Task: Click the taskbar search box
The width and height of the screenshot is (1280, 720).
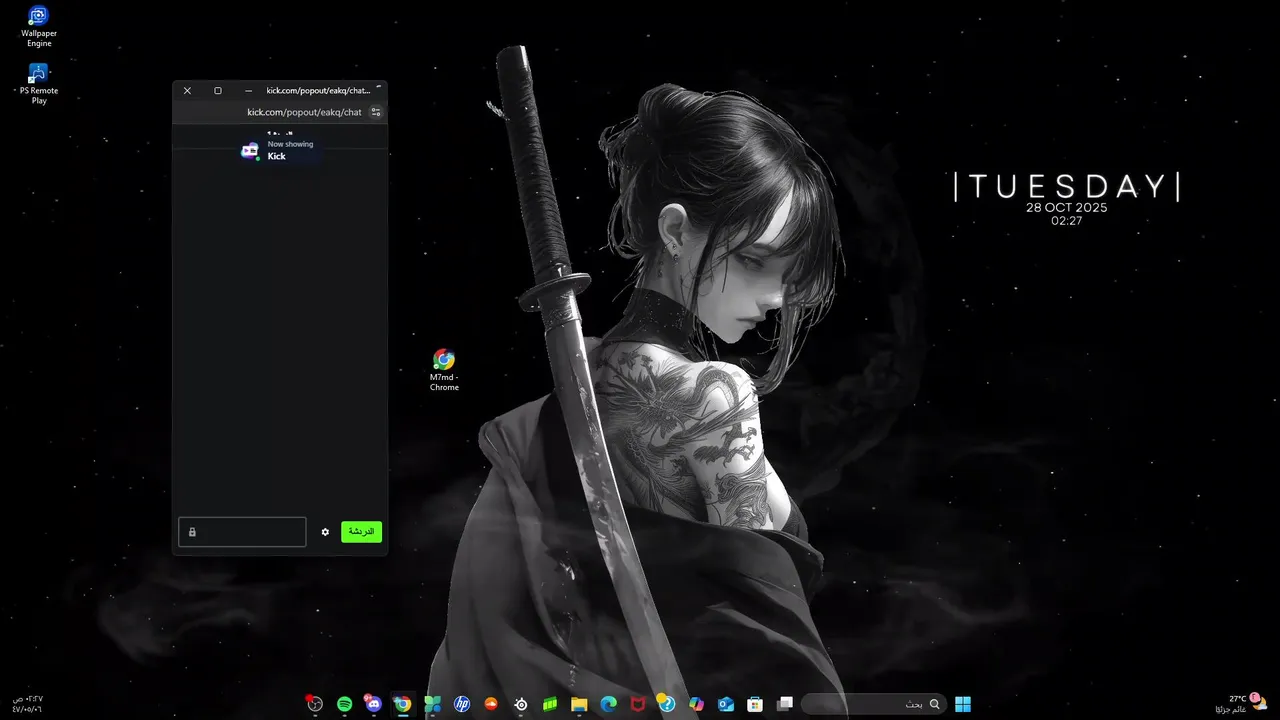Action: [874, 704]
